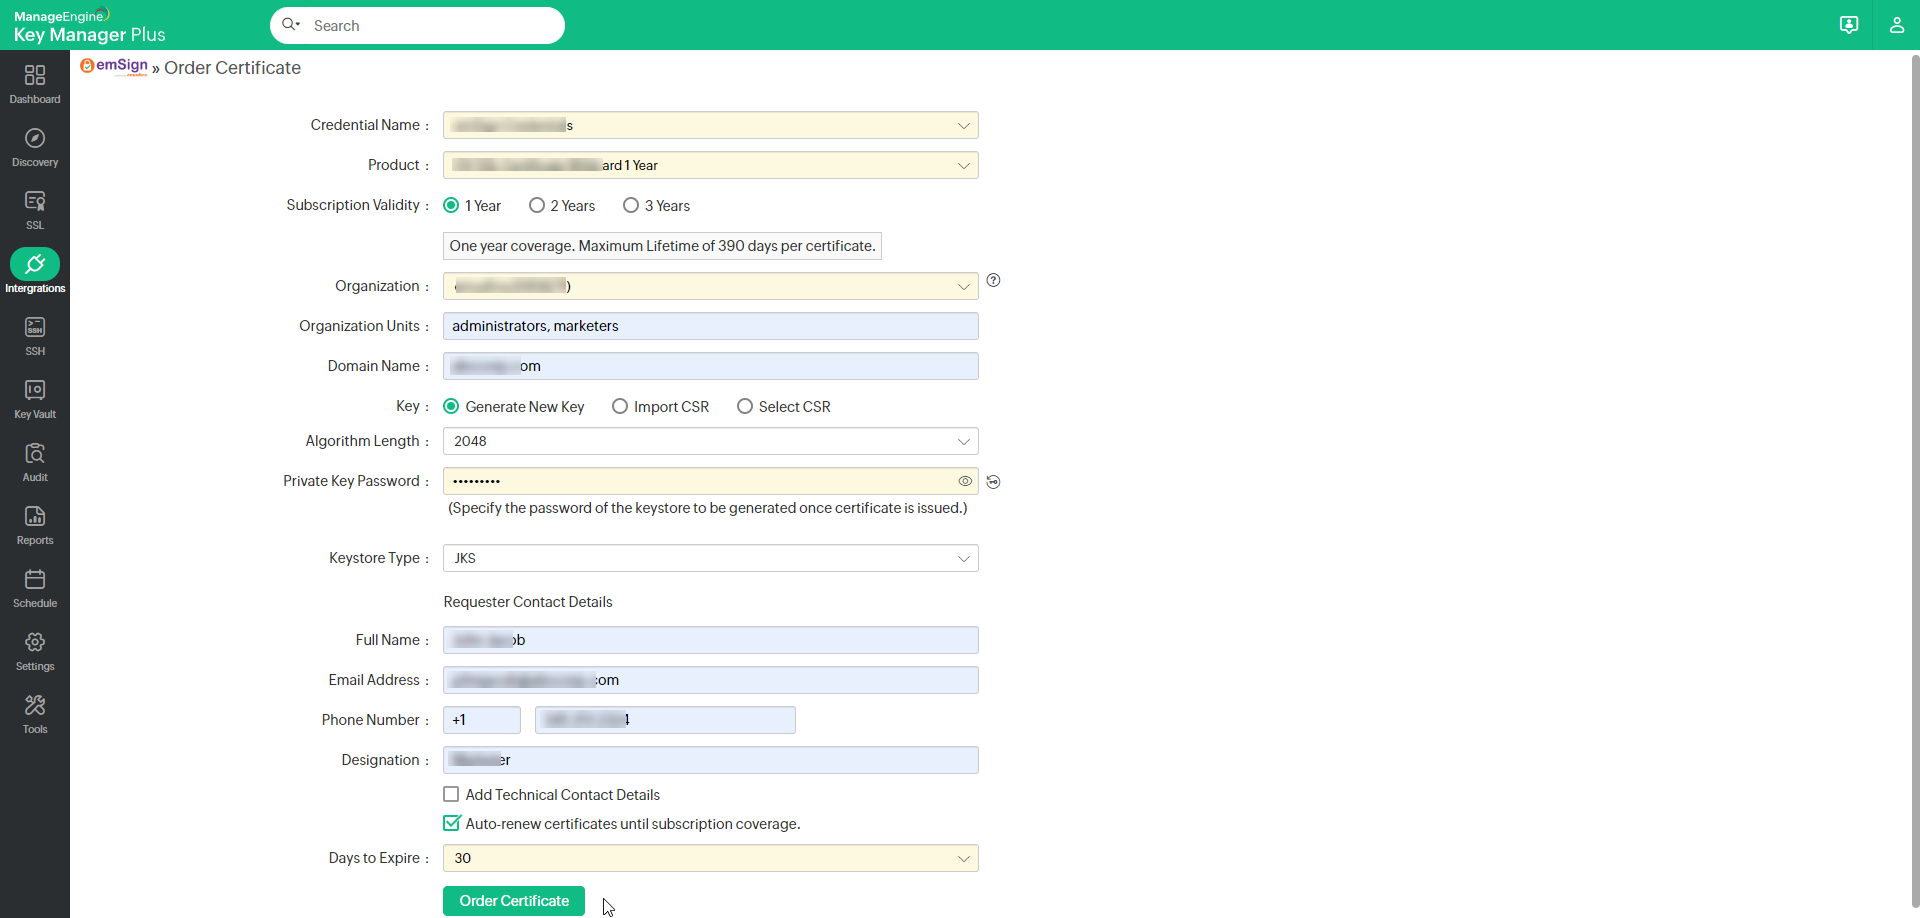Click the 'One year coverage' info text

(x=662, y=246)
